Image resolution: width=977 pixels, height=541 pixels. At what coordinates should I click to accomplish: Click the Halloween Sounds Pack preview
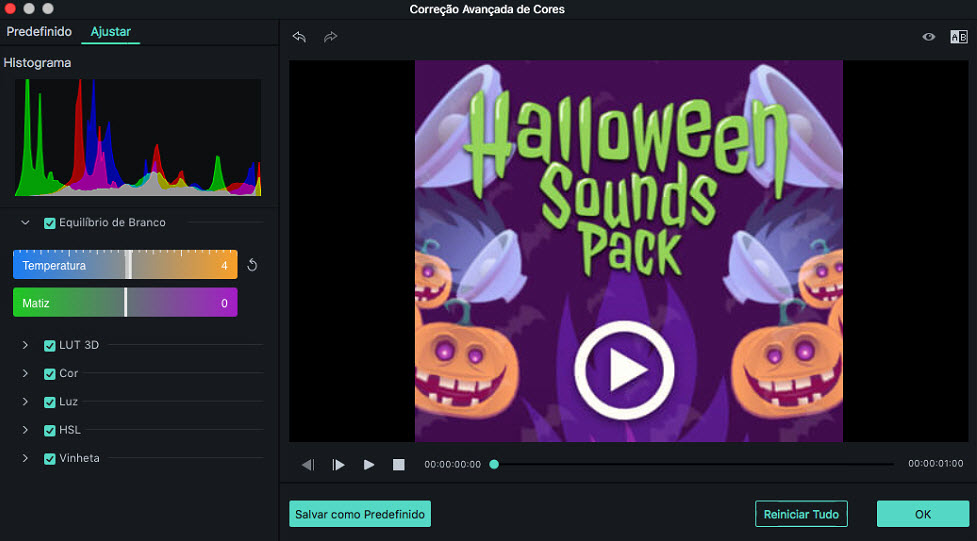[x=629, y=251]
